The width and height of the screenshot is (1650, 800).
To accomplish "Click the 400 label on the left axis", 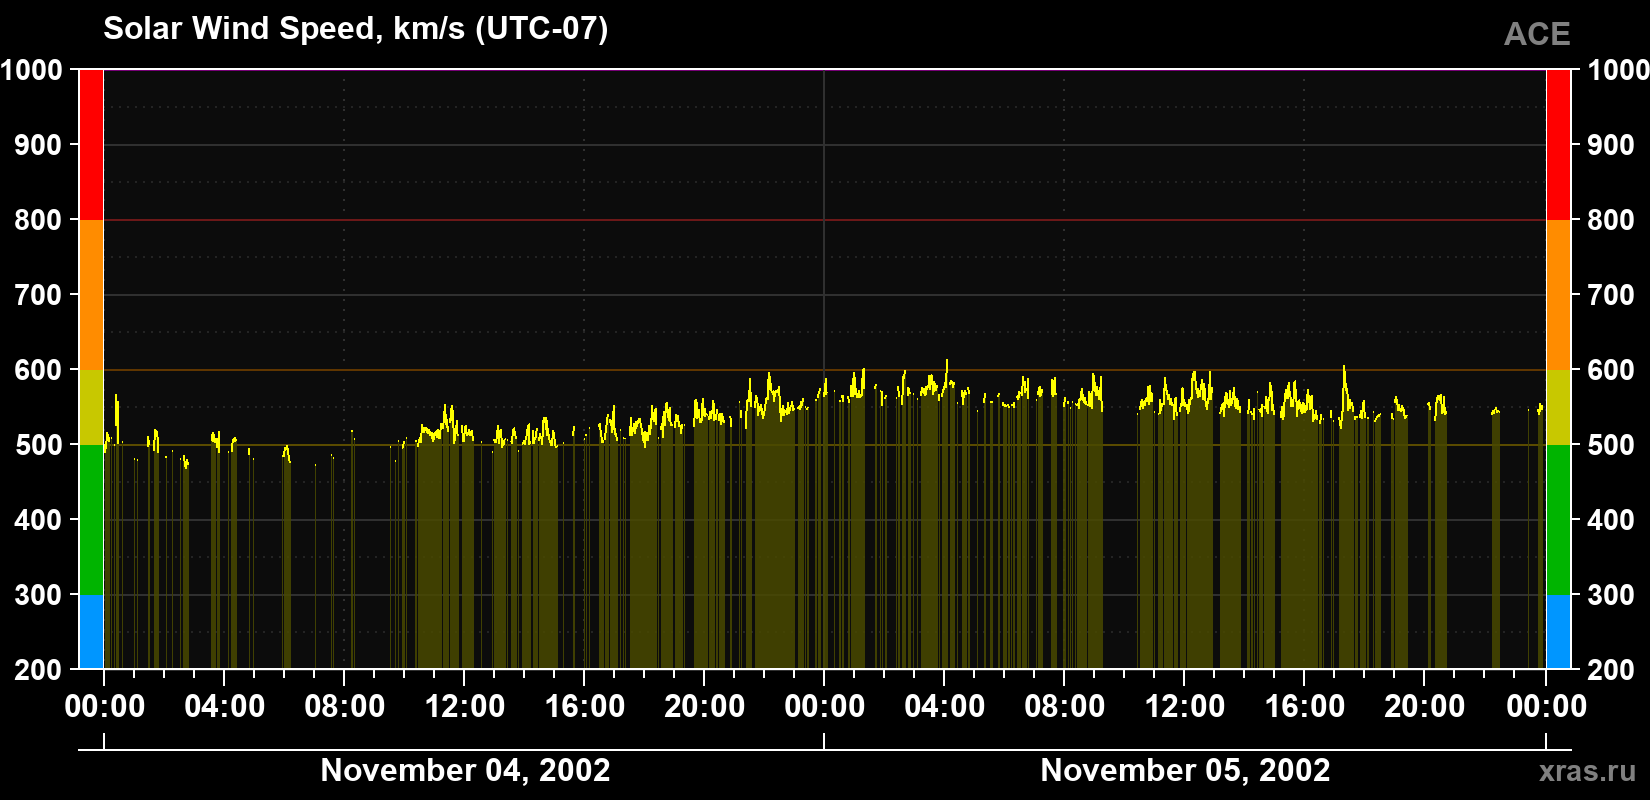I will (38, 520).
